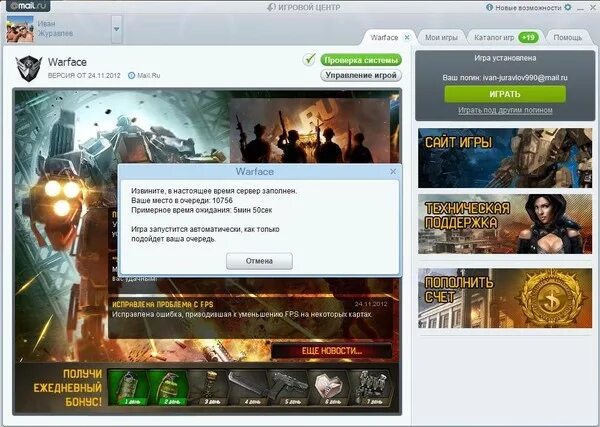Image resolution: width=600 pixels, height=427 pixels.
Task: Click the ВЕРСИЯ ОТ 24.11.2012 text
Action: pos(84,75)
